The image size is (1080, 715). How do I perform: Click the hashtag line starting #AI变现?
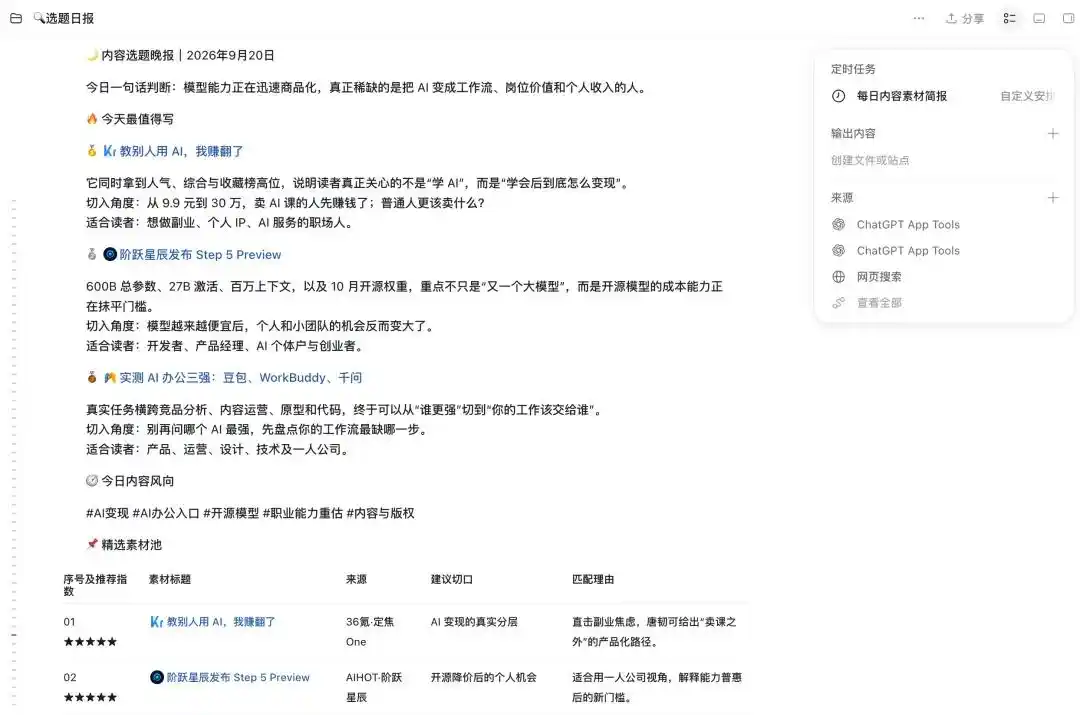coord(250,513)
